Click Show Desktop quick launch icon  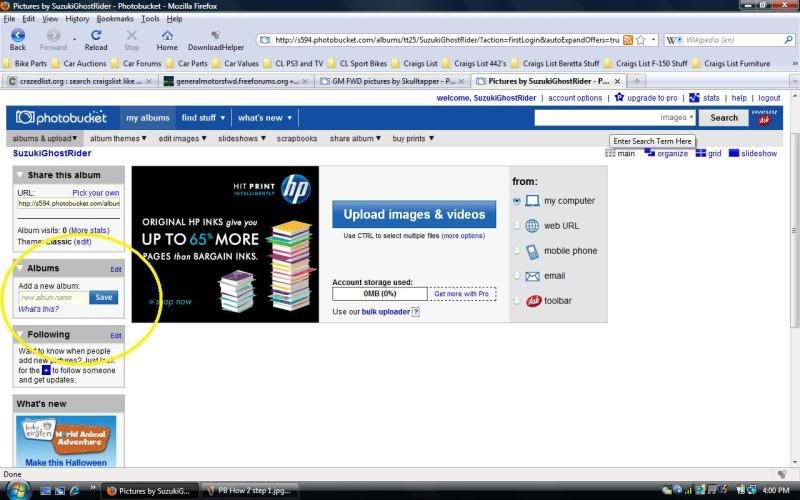pos(45,491)
